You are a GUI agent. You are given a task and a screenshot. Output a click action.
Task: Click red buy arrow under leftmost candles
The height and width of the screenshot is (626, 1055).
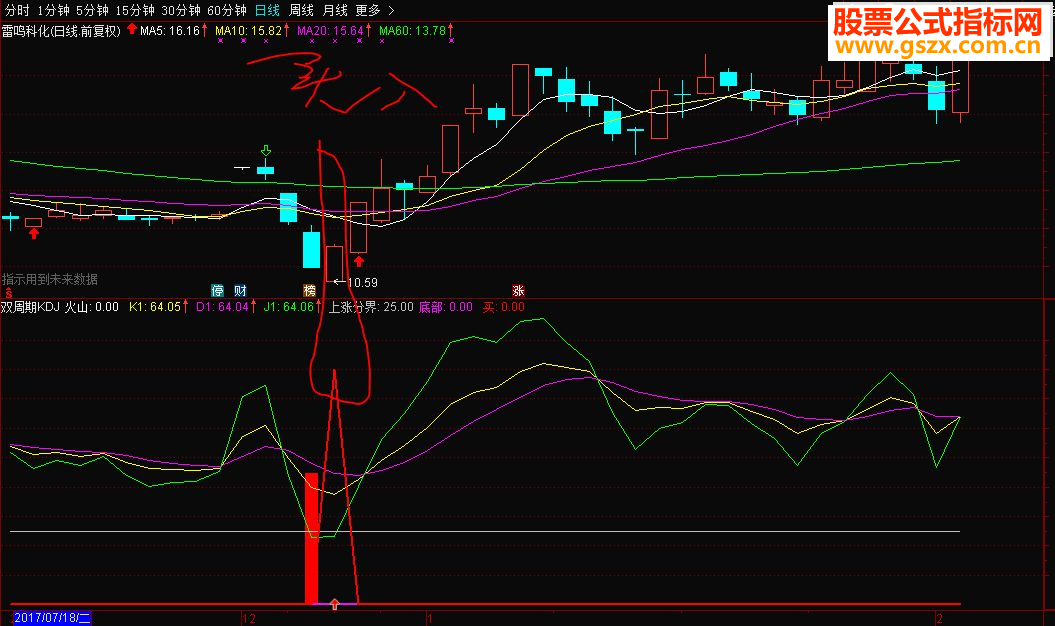[x=34, y=234]
